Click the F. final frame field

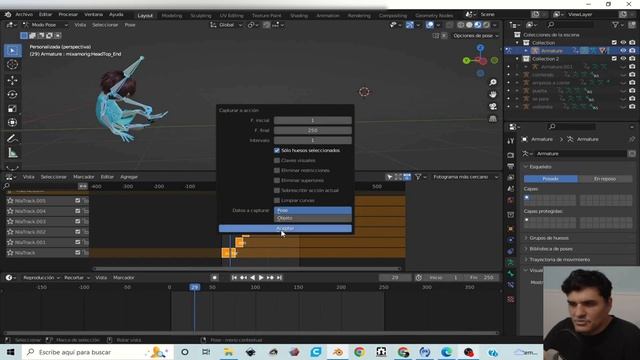pyautogui.click(x=313, y=130)
